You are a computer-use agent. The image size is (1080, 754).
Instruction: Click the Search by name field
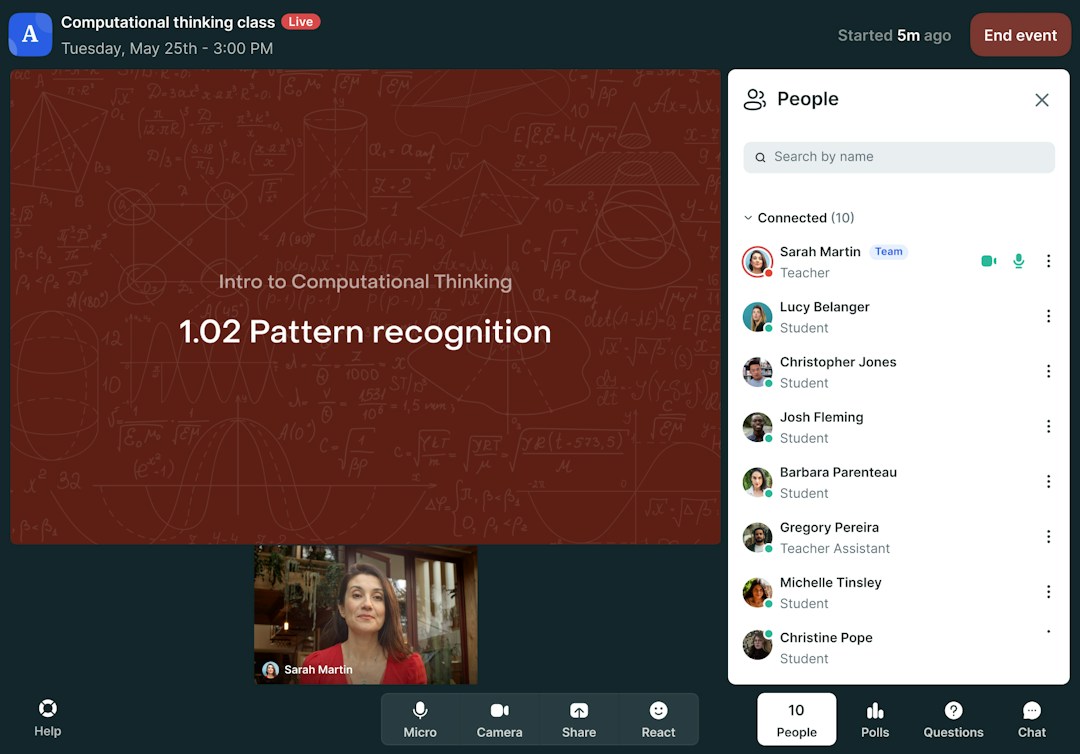[899, 157]
